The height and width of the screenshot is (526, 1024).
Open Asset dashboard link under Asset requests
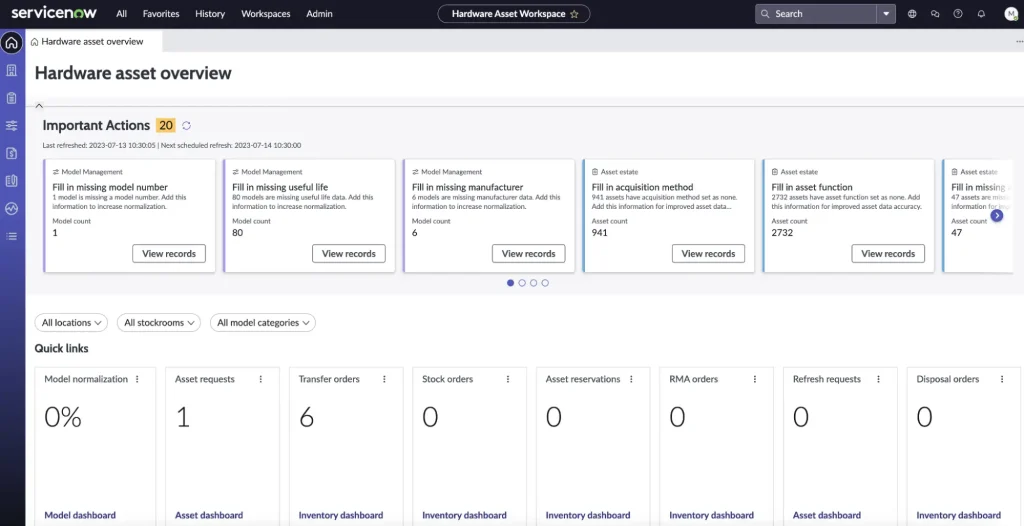pos(209,516)
